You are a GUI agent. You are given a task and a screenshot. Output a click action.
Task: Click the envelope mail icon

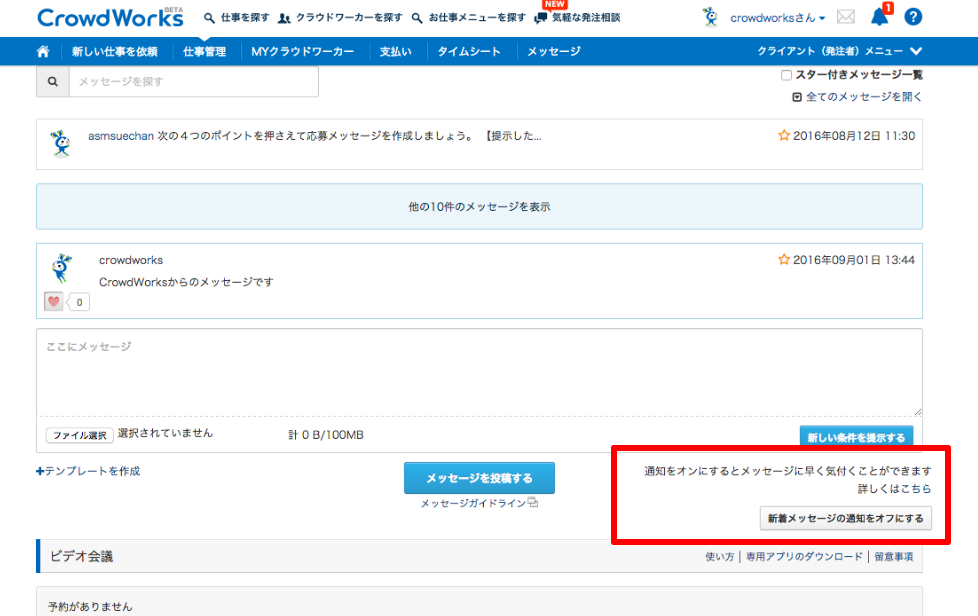click(846, 17)
